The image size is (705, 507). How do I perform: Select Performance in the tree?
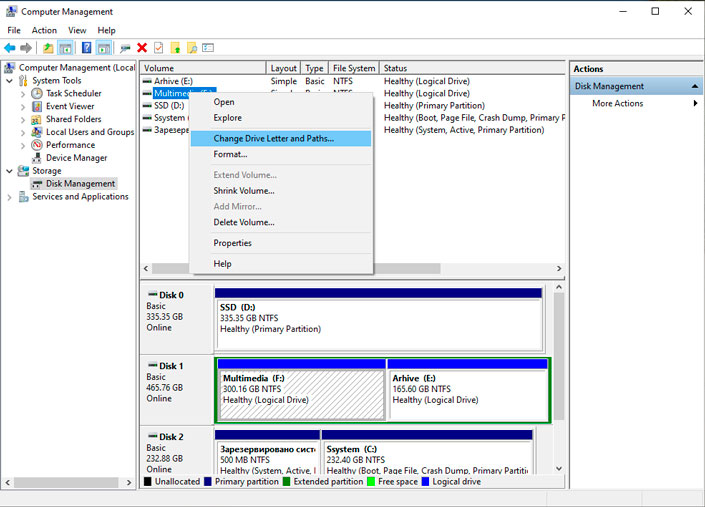pos(71,145)
